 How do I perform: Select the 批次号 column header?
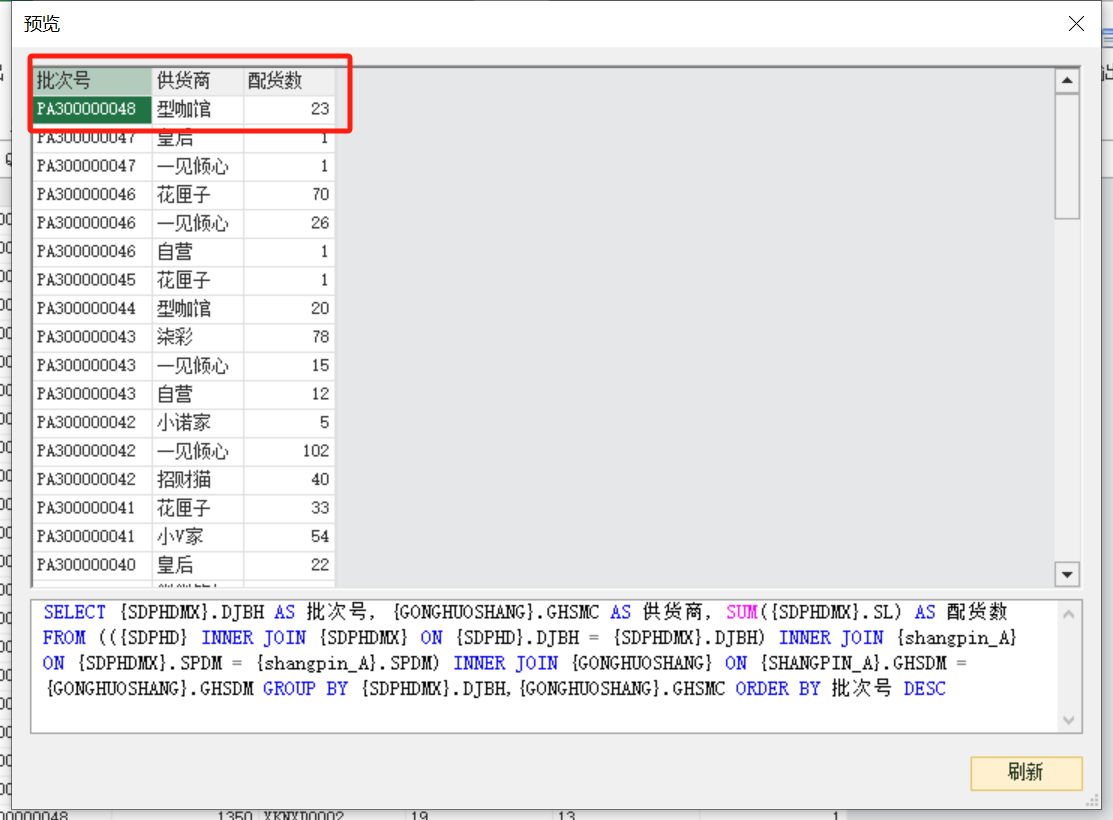tap(92, 80)
